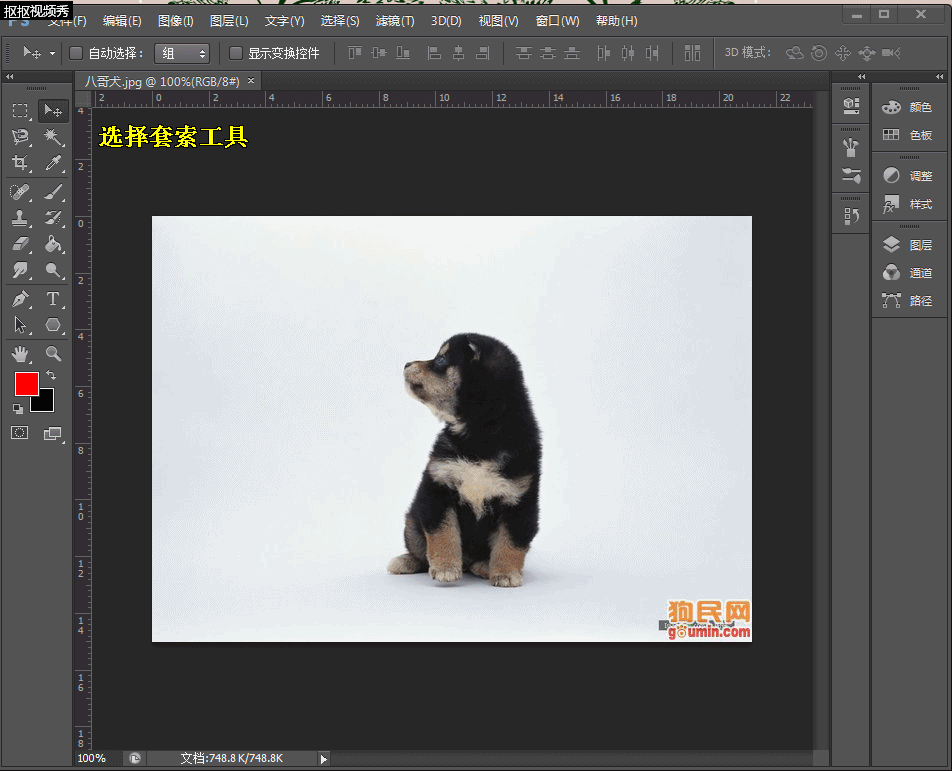The width and height of the screenshot is (952, 771).
Task: Activate the Pen tool
Action: [20, 299]
